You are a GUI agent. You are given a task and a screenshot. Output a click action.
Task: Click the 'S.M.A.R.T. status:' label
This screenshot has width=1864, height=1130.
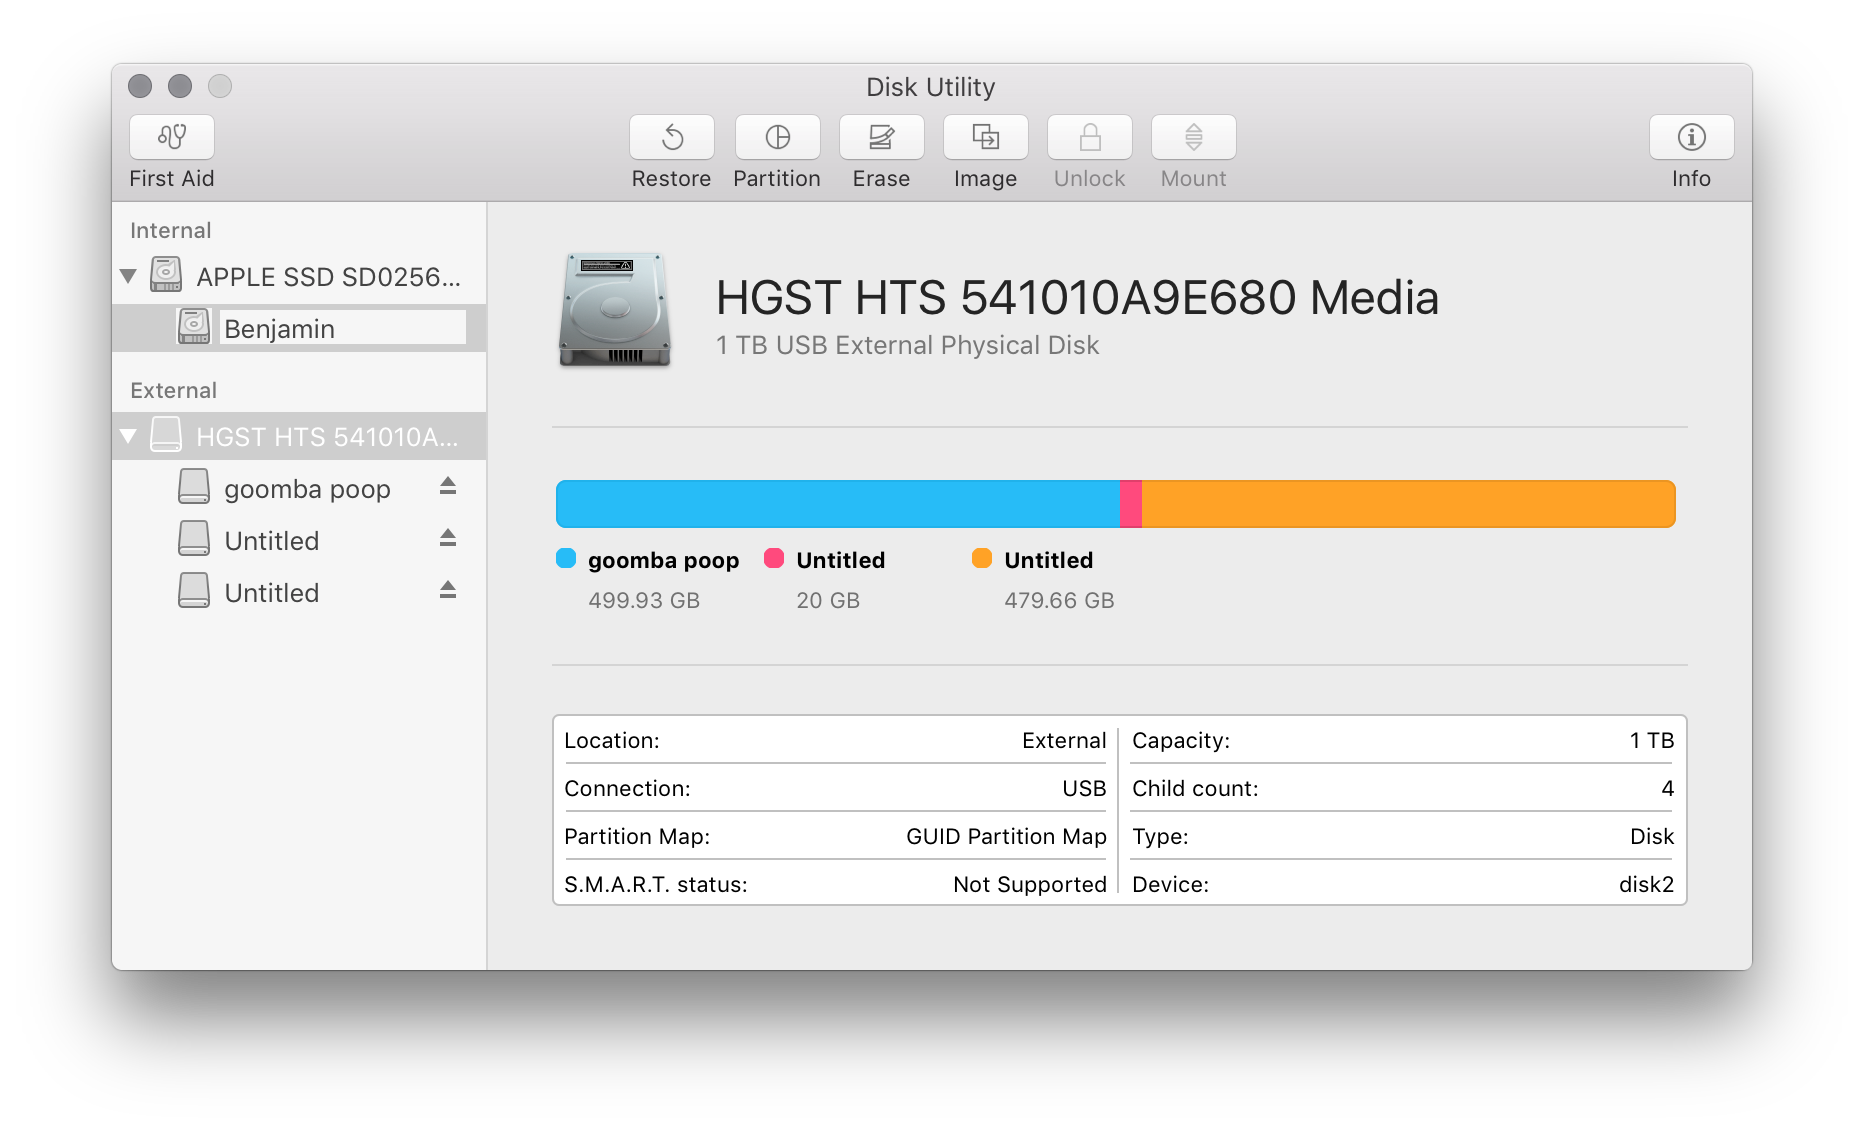[x=656, y=884]
